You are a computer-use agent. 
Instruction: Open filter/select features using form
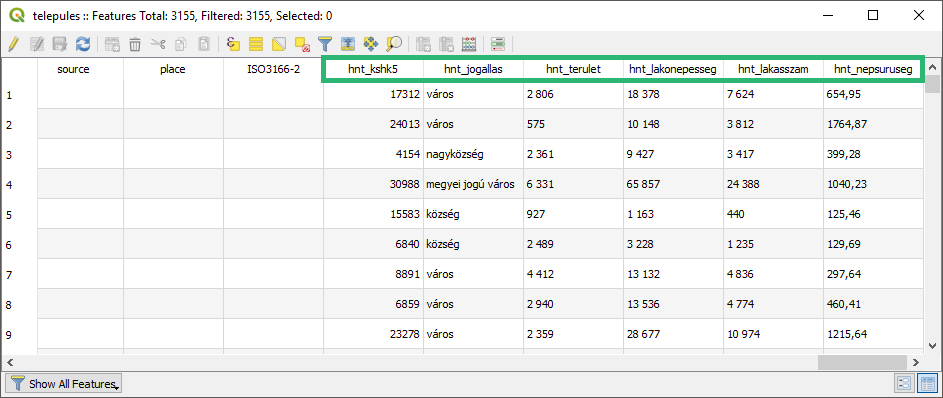325,43
